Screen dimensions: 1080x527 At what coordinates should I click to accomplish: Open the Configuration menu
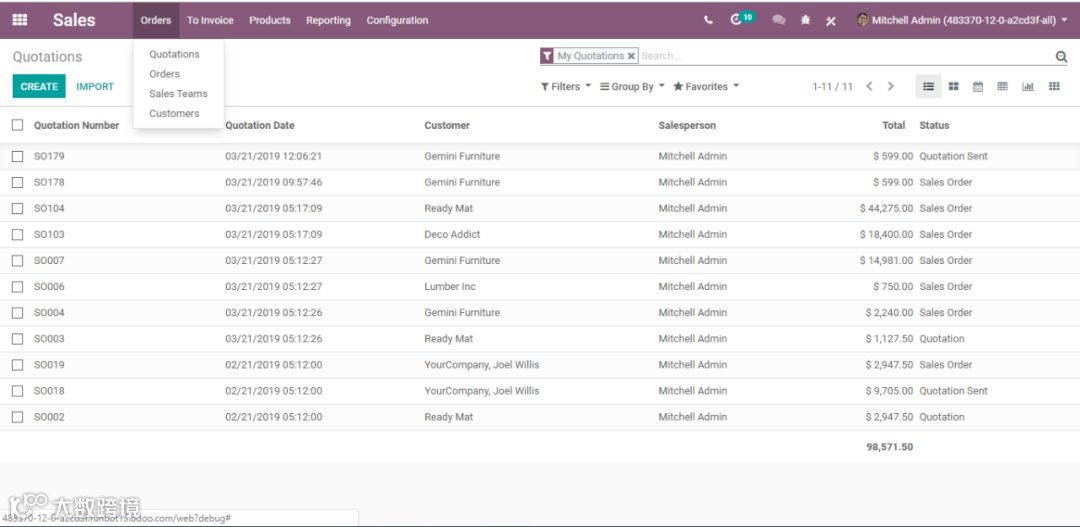click(397, 20)
